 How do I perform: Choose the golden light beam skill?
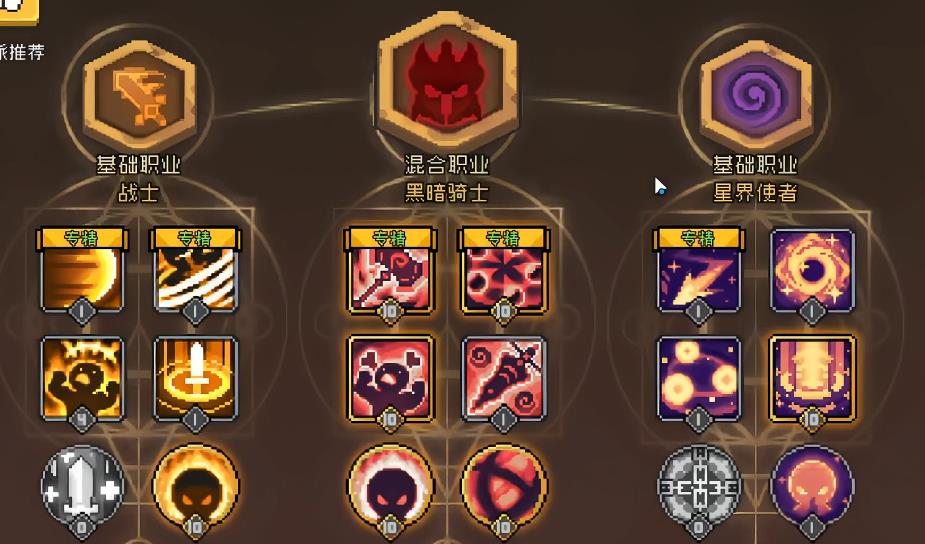[x=812, y=379]
